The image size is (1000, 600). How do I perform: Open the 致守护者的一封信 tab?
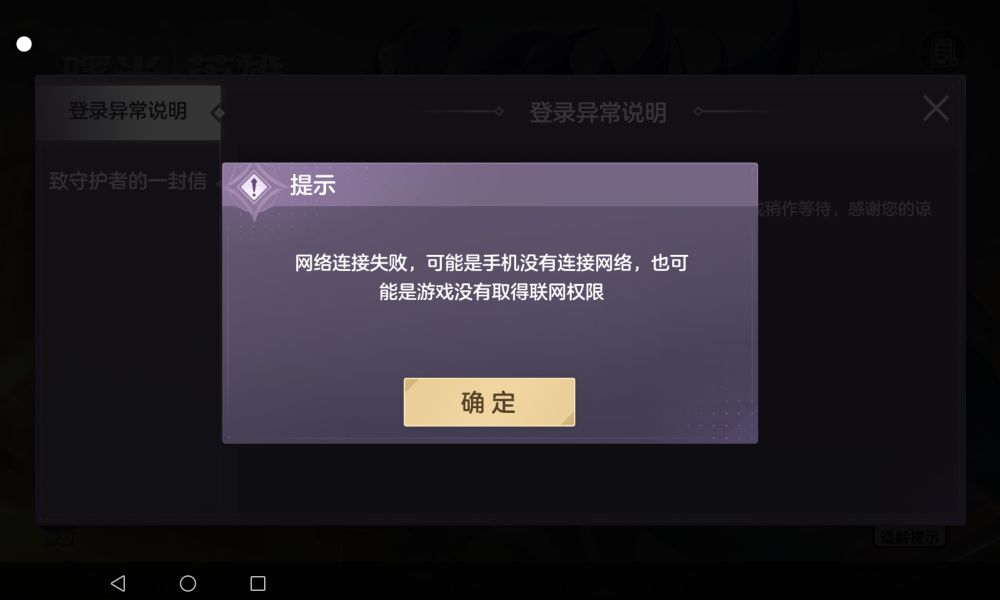(x=128, y=181)
